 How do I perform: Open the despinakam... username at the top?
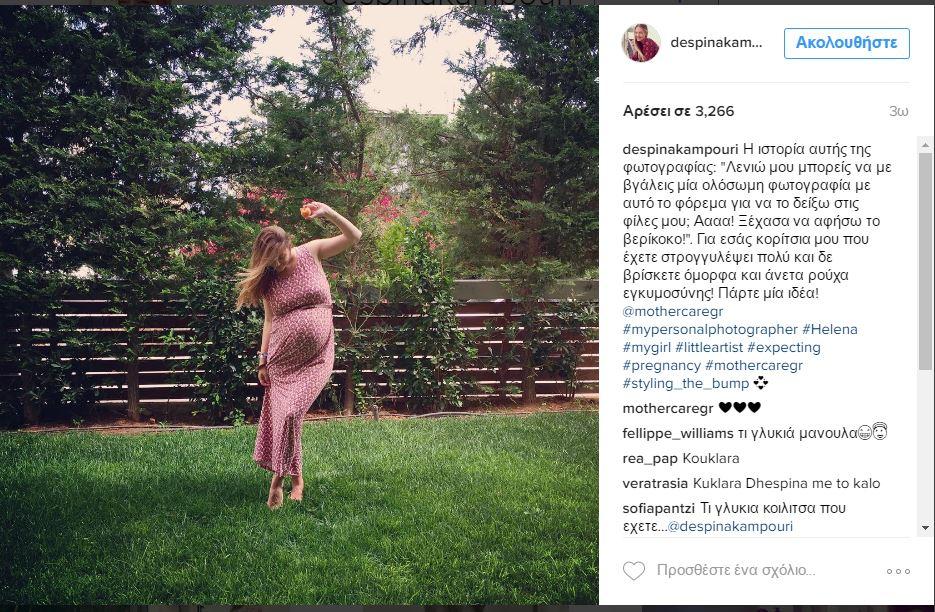[716, 43]
